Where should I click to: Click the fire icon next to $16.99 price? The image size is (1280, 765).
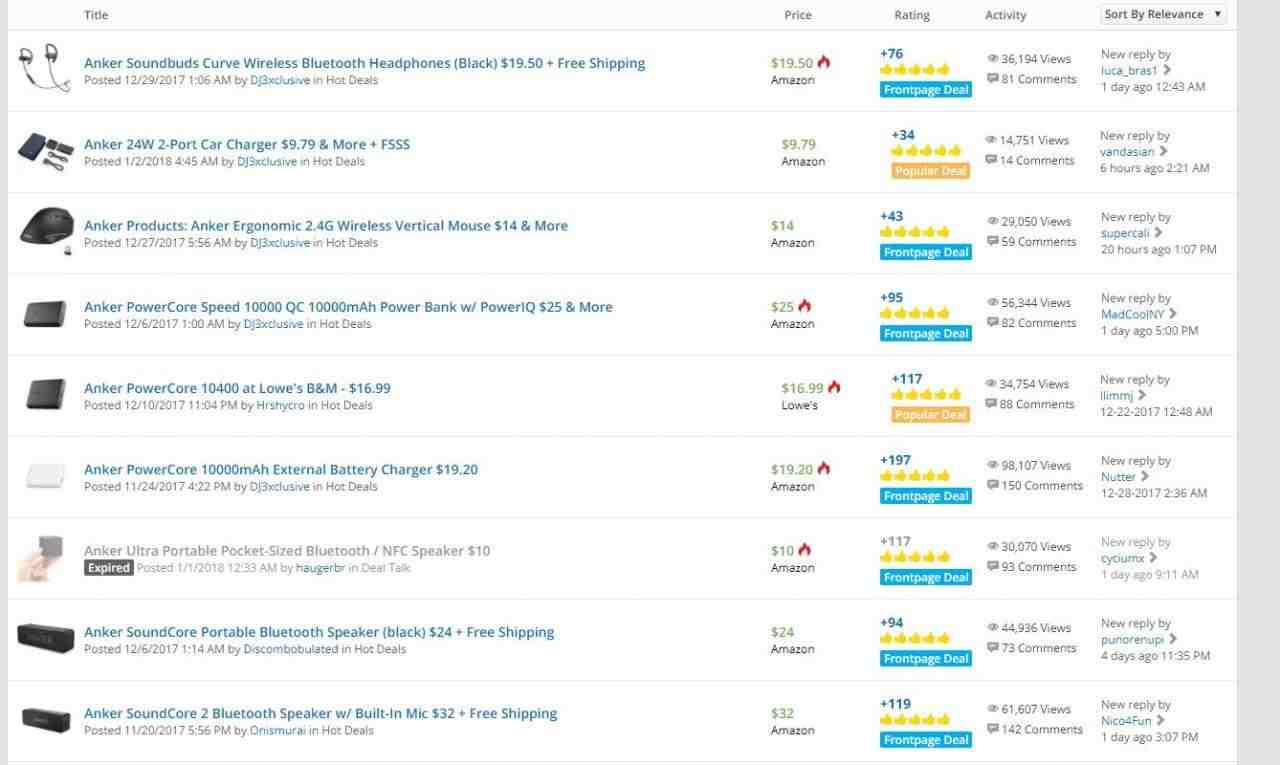tap(834, 387)
